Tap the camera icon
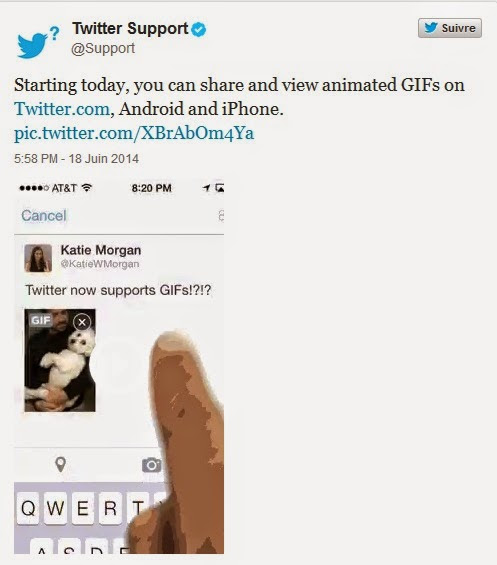The width and height of the screenshot is (497, 565). pos(152,465)
